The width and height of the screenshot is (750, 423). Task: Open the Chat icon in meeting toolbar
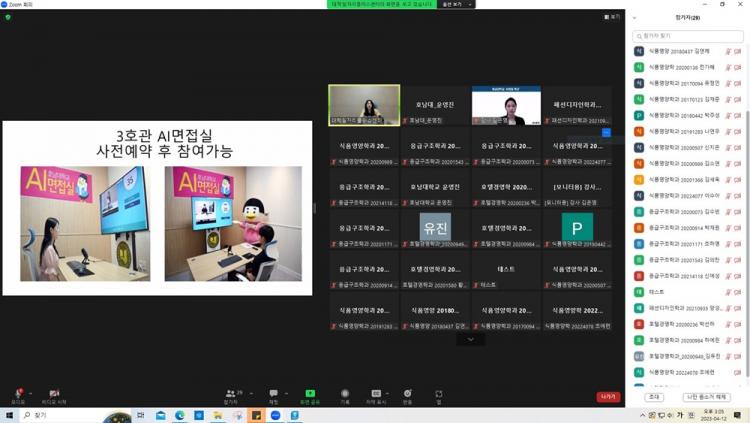click(274, 394)
